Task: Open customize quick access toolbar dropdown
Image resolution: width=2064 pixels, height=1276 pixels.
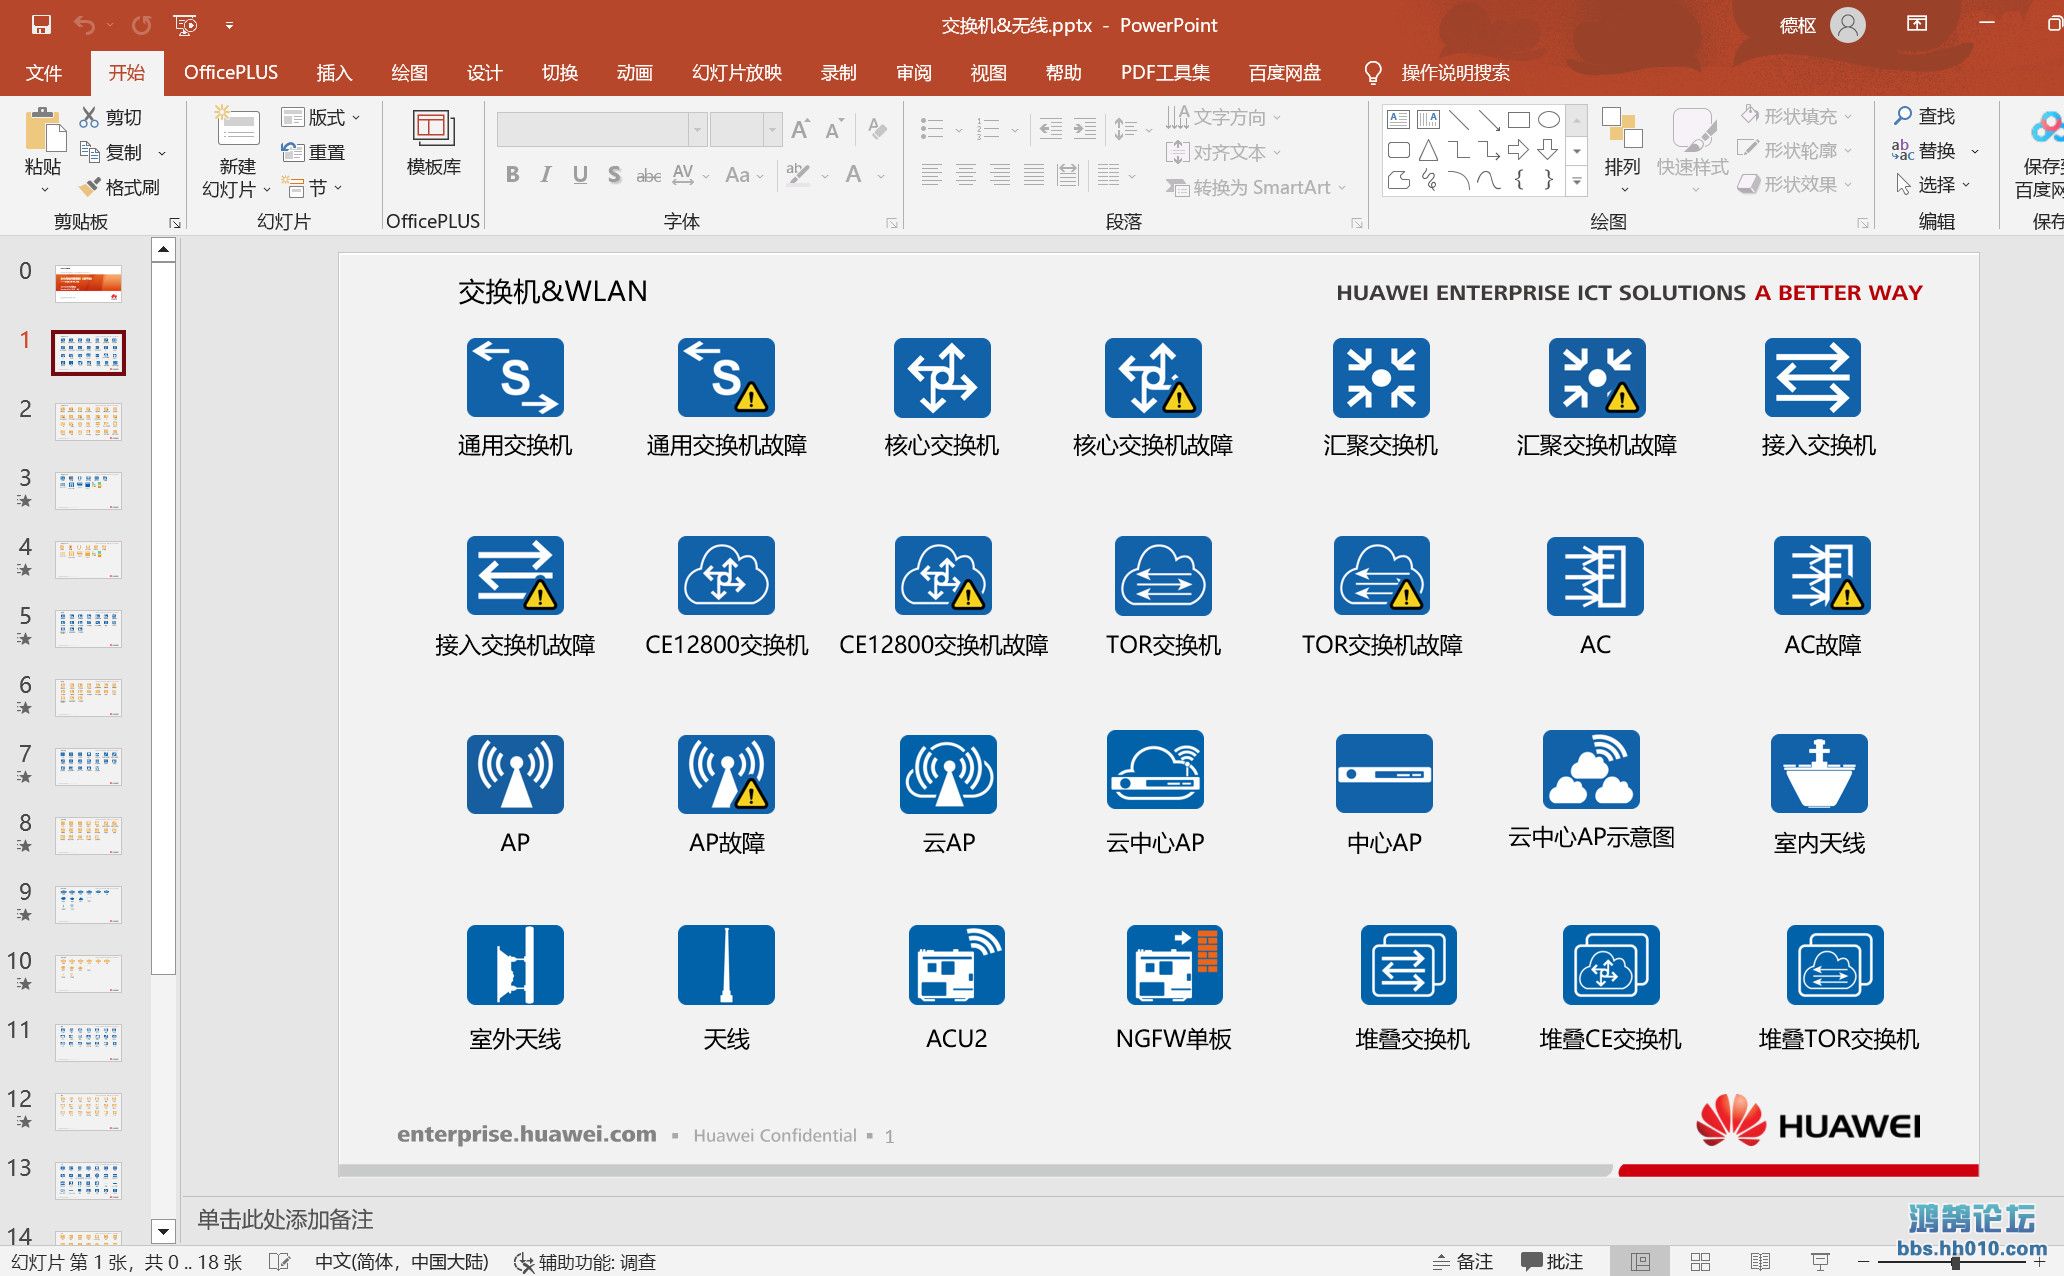Action: click(229, 25)
